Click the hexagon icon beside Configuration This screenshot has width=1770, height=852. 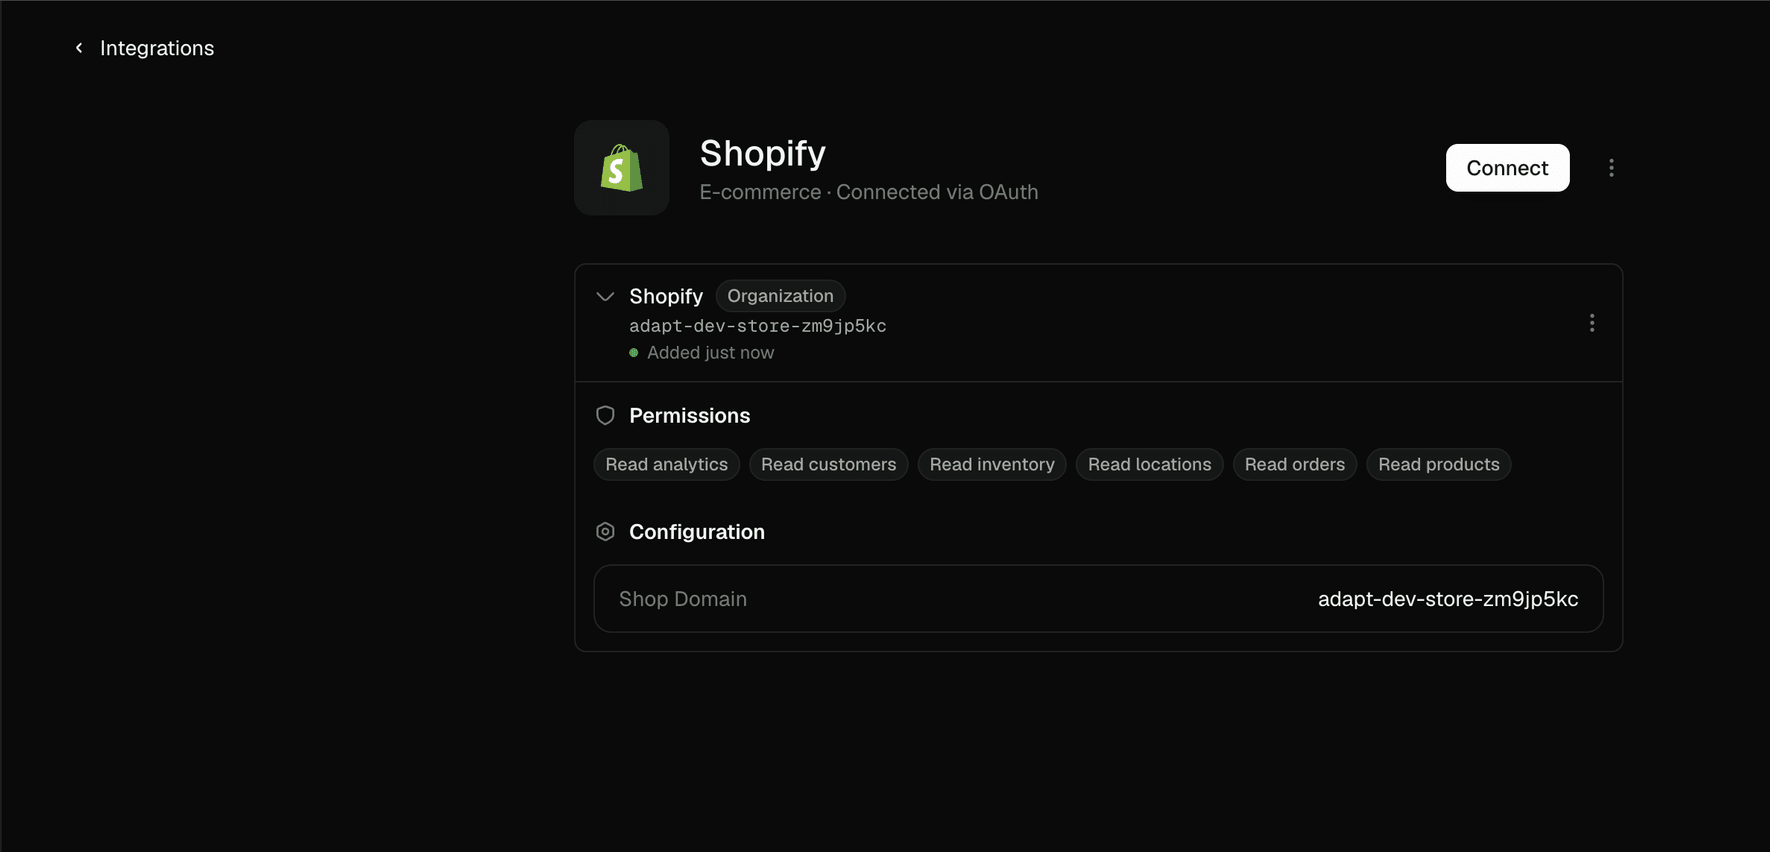(x=605, y=532)
